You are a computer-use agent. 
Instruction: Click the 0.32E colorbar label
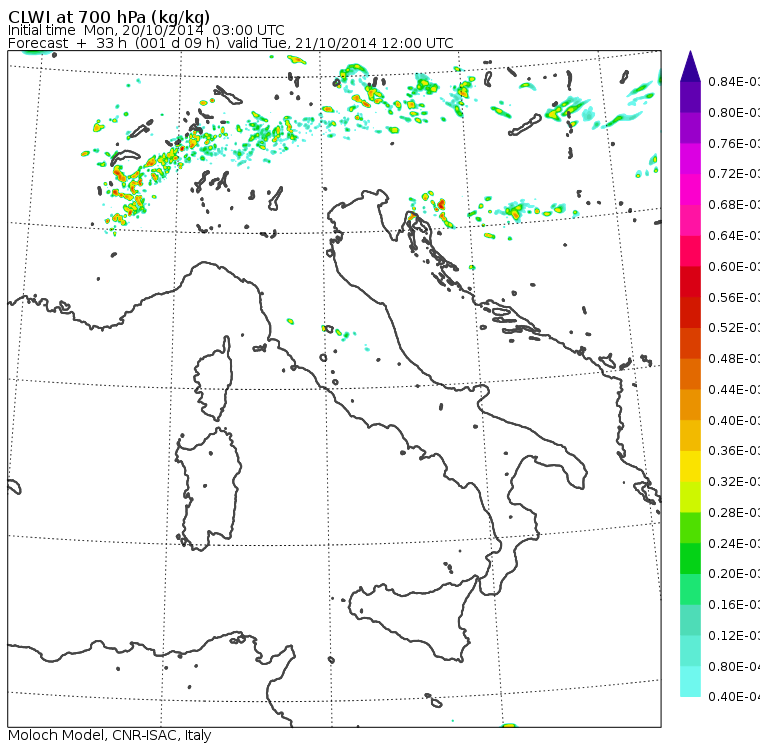[734, 481]
